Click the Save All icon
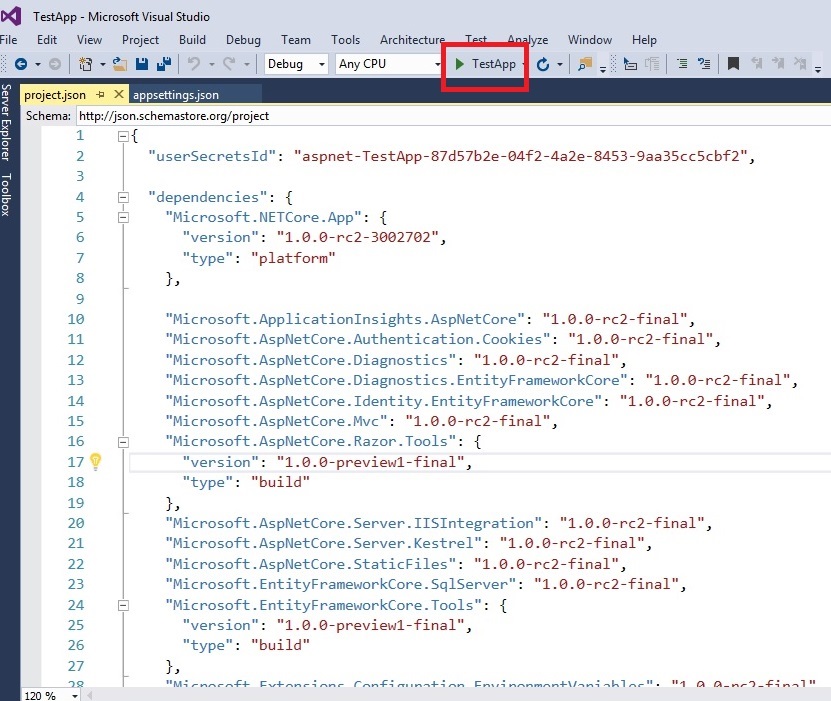Screen dimensions: 831x701 pyautogui.click(x=164, y=64)
